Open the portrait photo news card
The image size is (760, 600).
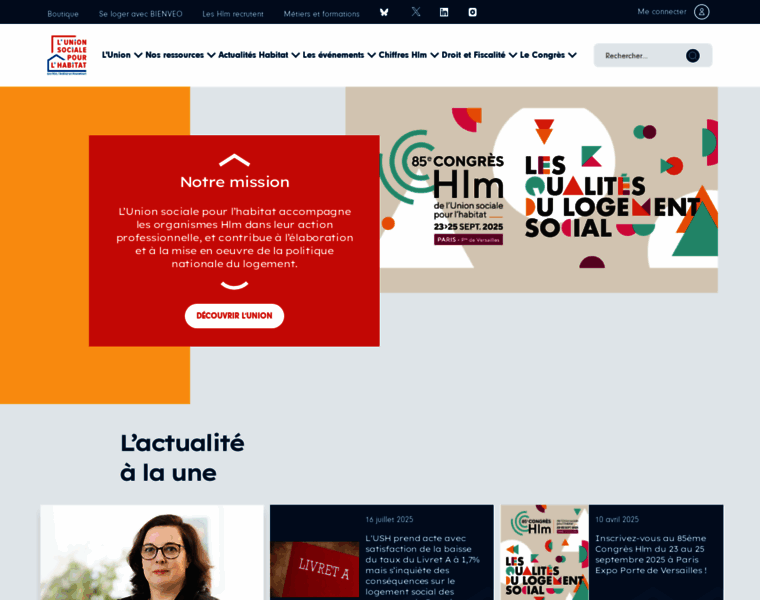pos(152,553)
